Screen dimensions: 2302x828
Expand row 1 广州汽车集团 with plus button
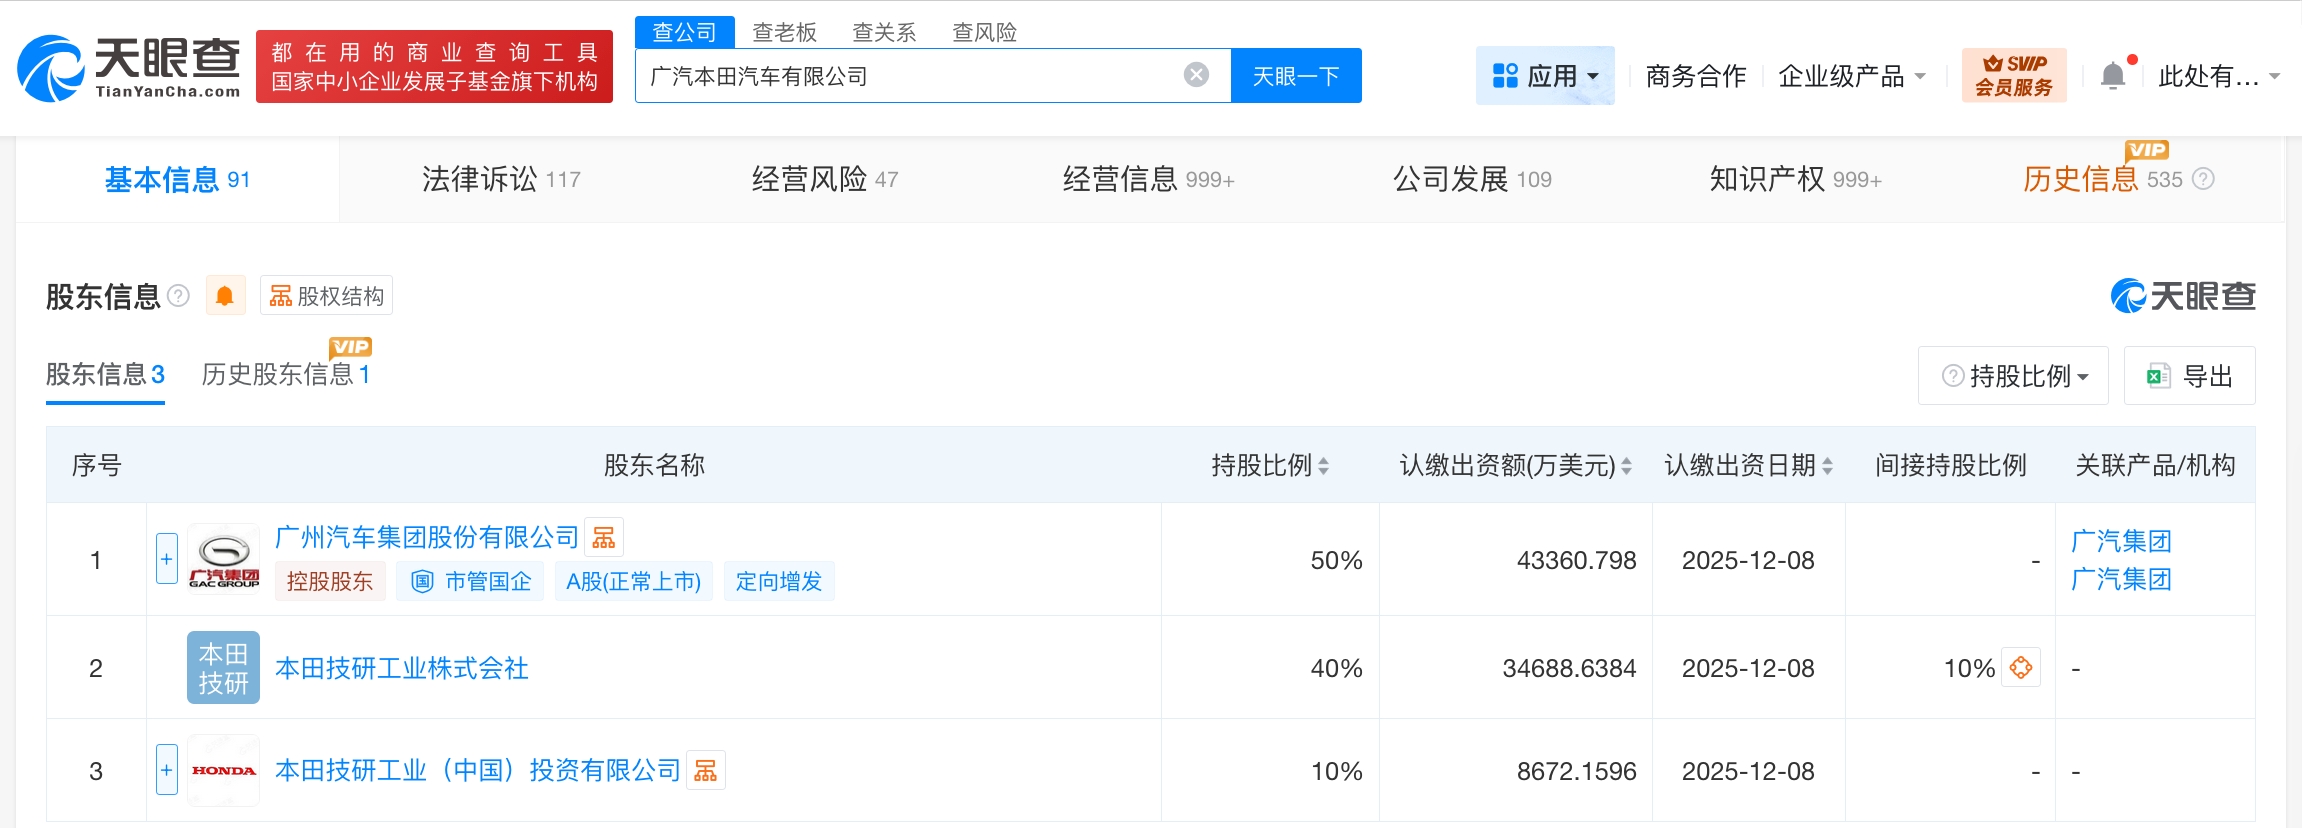(167, 559)
